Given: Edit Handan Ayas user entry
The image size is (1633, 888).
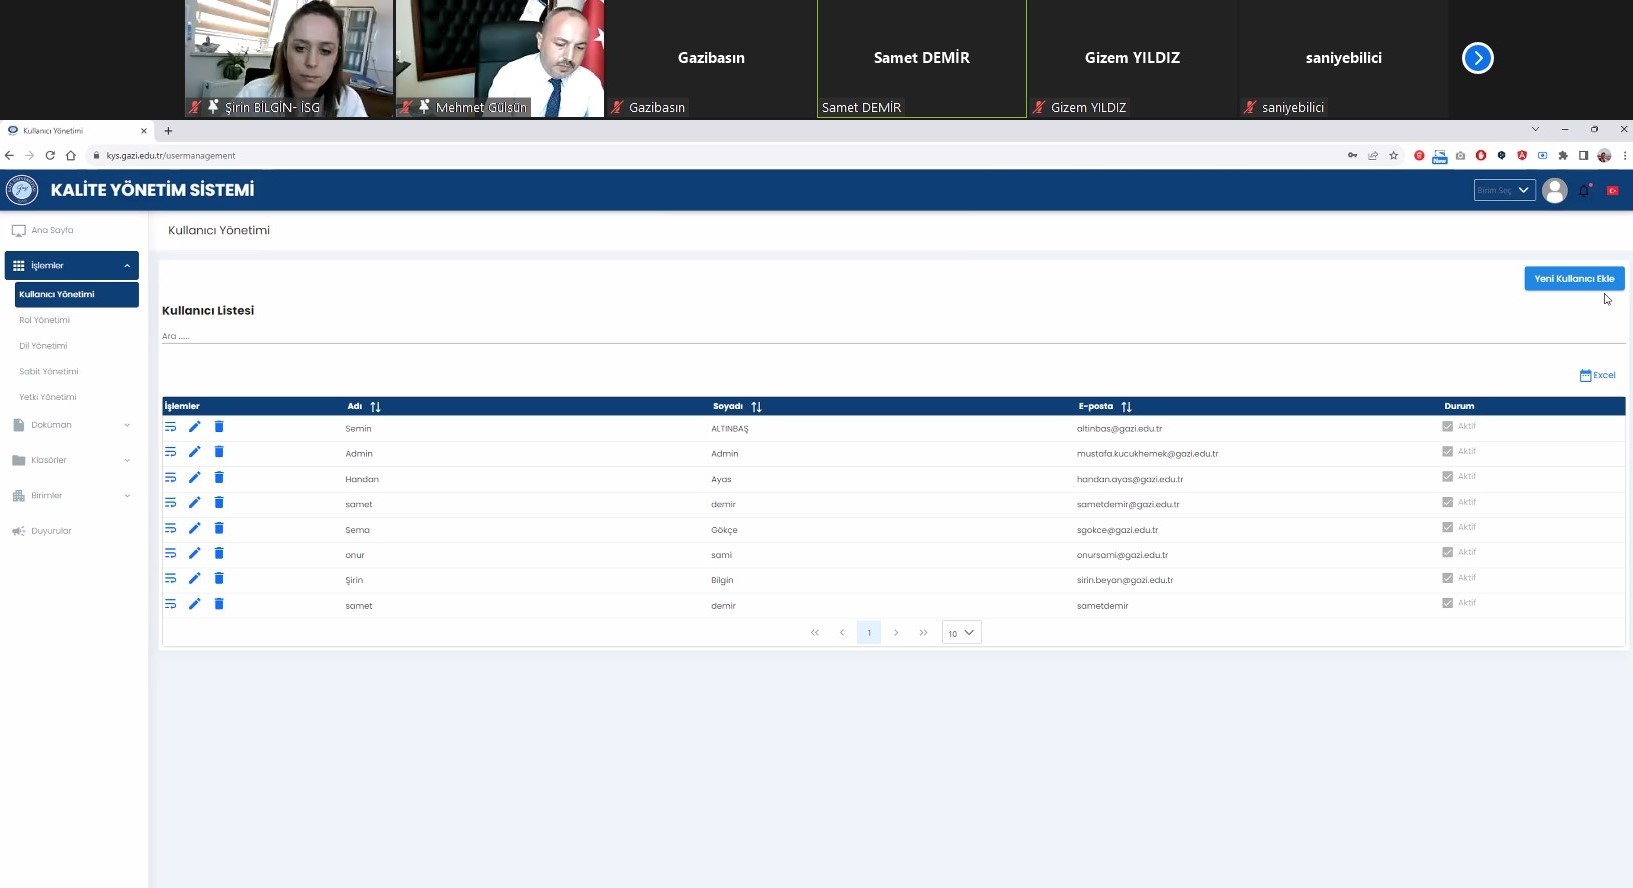Looking at the screenshot, I should 194,478.
